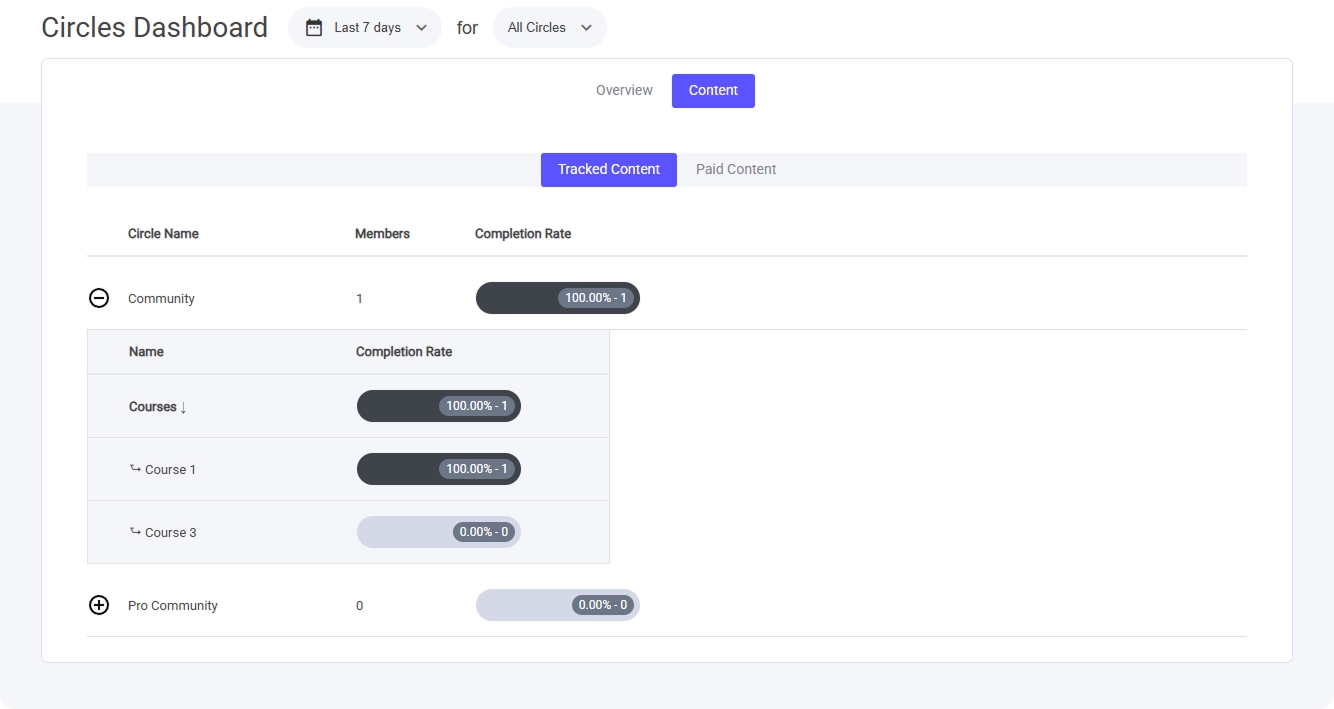Screen dimensions: 1334x709
Task: Click the calendar icon in date filter
Action: (314, 28)
